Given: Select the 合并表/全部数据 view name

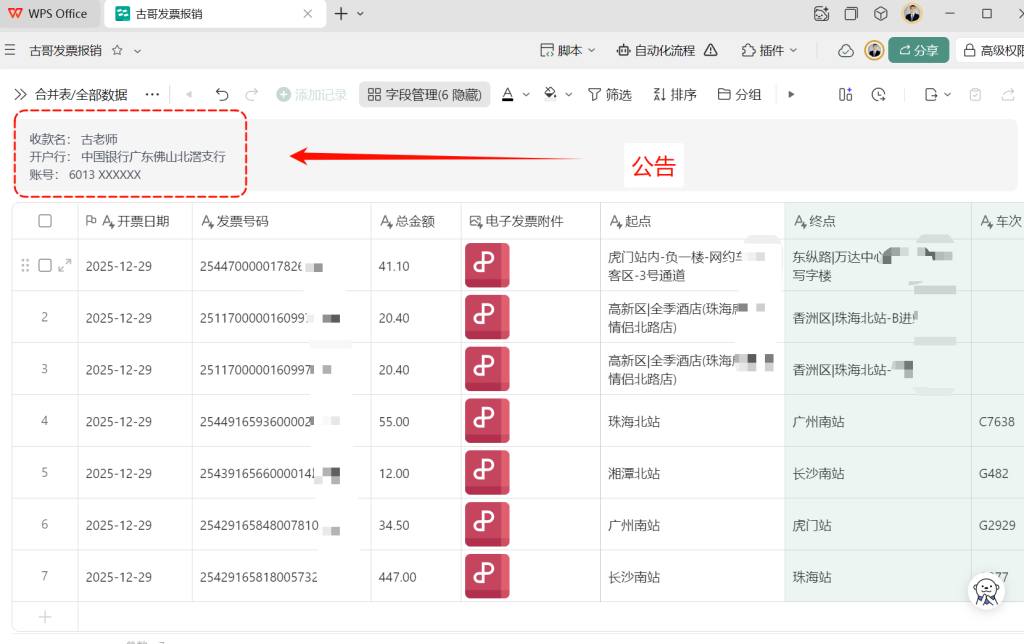Looking at the screenshot, I should 81,95.
